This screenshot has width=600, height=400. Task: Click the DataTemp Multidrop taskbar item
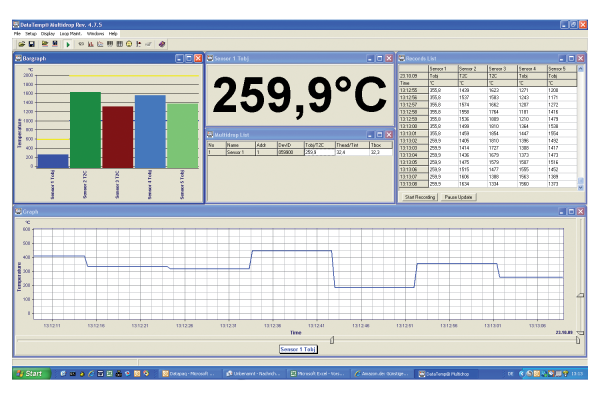pos(446,374)
